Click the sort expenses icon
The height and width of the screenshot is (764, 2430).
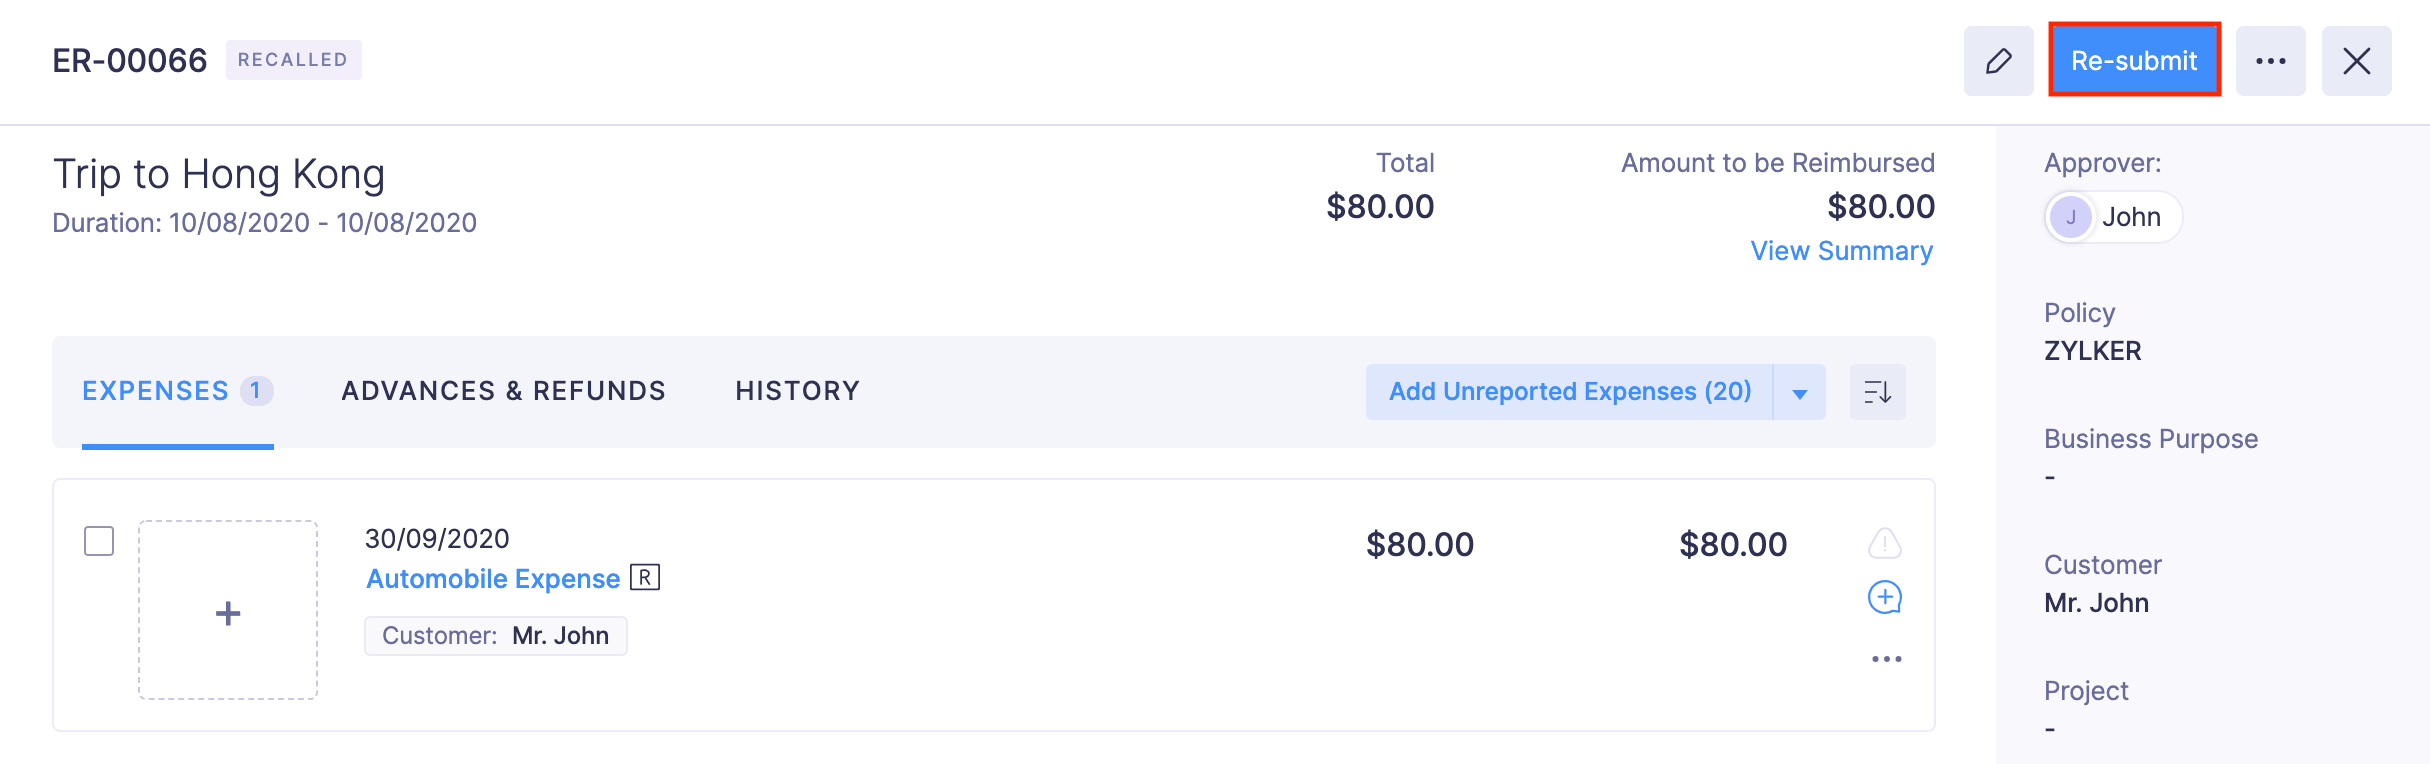coord(1877,392)
